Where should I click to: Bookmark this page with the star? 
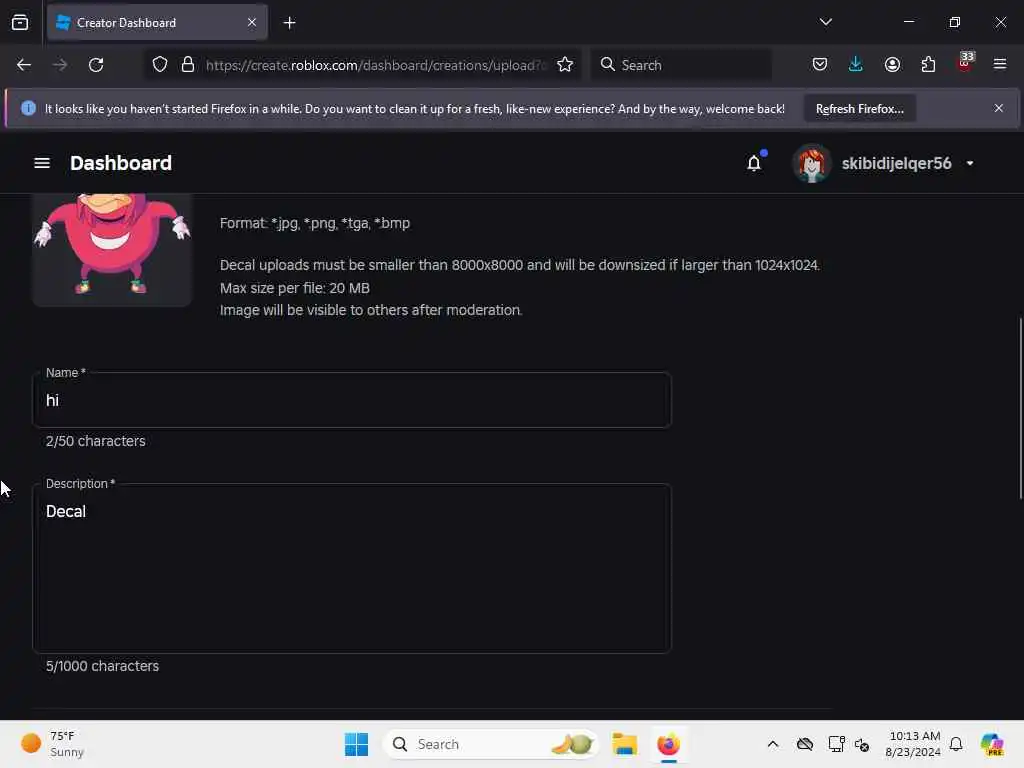pos(565,65)
